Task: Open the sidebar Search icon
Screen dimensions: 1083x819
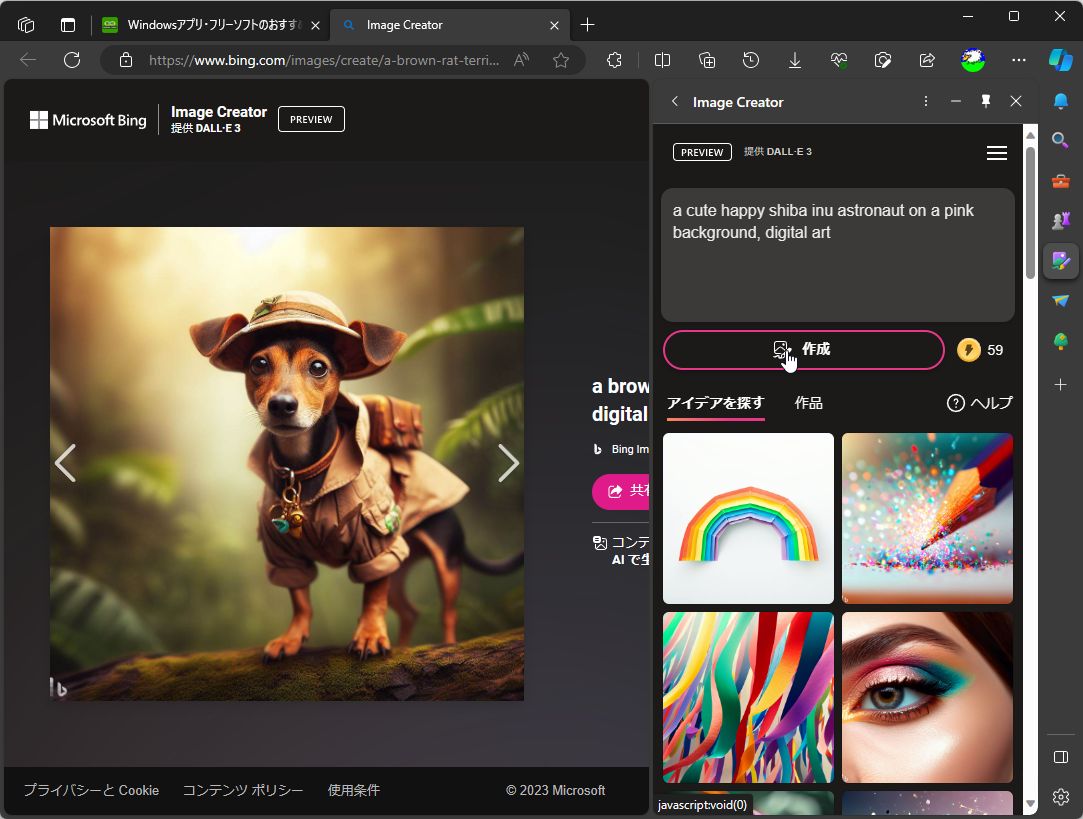Action: point(1061,141)
